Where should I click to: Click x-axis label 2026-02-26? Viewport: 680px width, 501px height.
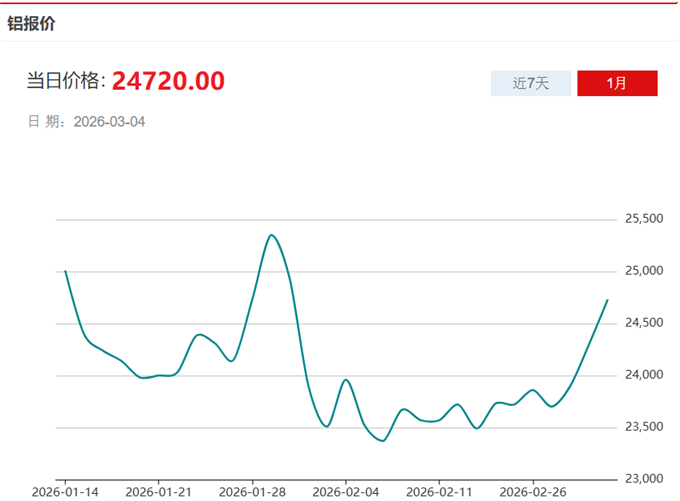click(531, 492)
